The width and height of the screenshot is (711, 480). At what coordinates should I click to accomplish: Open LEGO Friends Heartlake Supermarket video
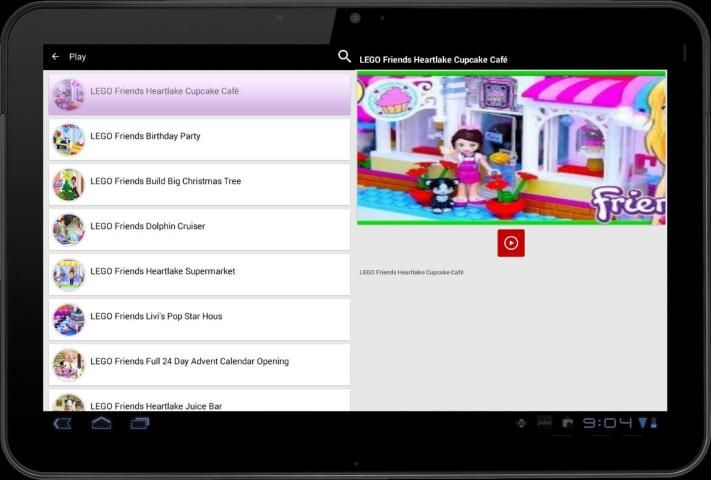(162, 272)
